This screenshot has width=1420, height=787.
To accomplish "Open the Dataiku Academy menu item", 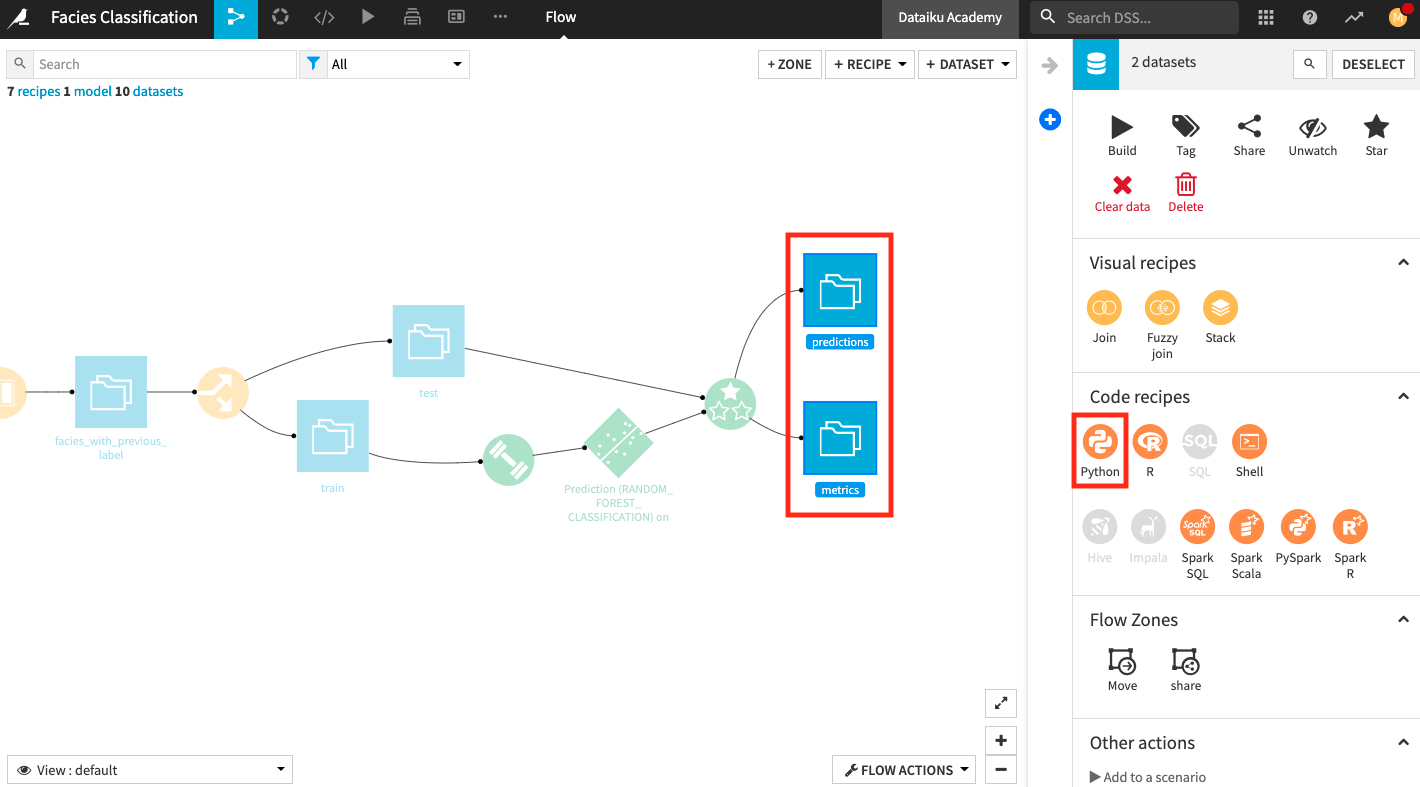I will [949, 17].
